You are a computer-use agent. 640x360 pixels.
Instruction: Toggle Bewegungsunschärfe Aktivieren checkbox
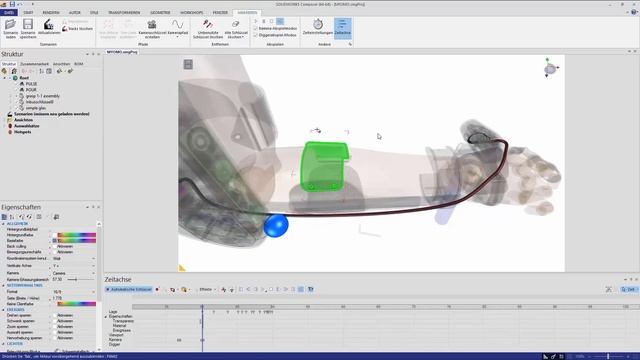coord(55,252)
